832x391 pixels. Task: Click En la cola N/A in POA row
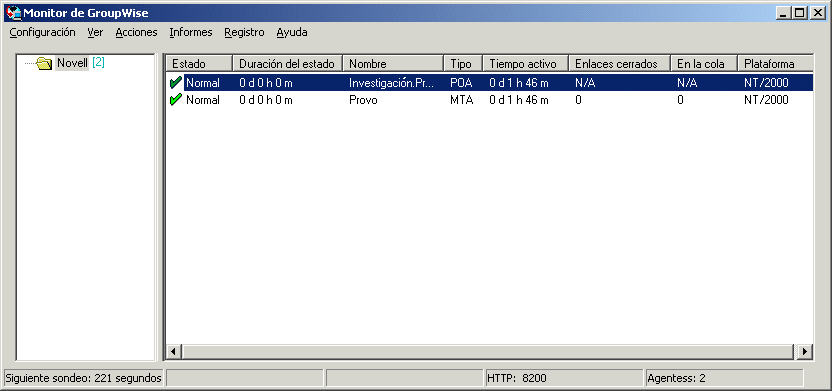tap(687, 83)
